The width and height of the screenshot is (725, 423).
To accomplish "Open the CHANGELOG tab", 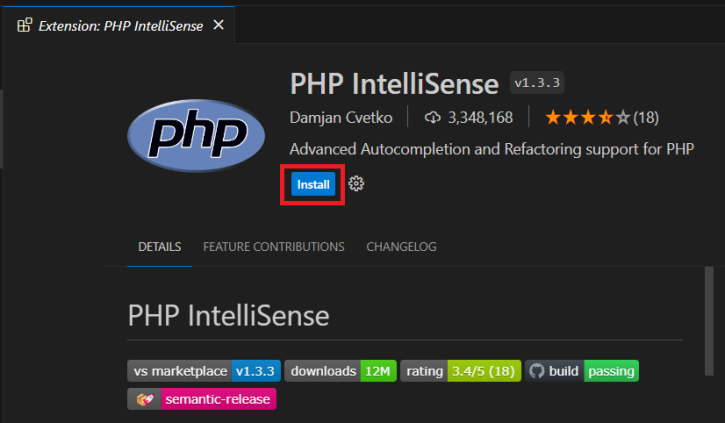I will [x=401, y=247].
